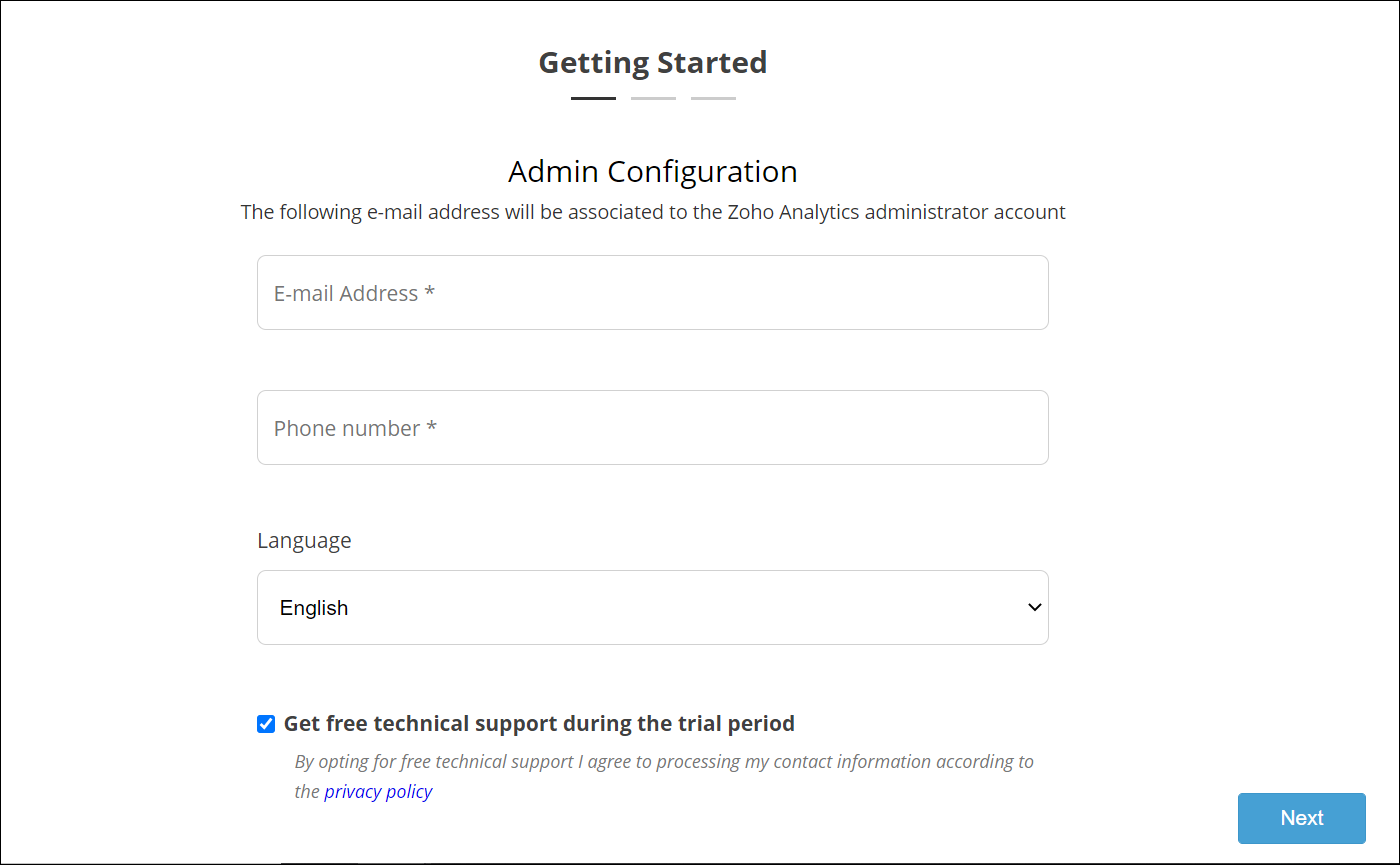
Task: Select the second step indicator bar
Action: pos(653,98)
